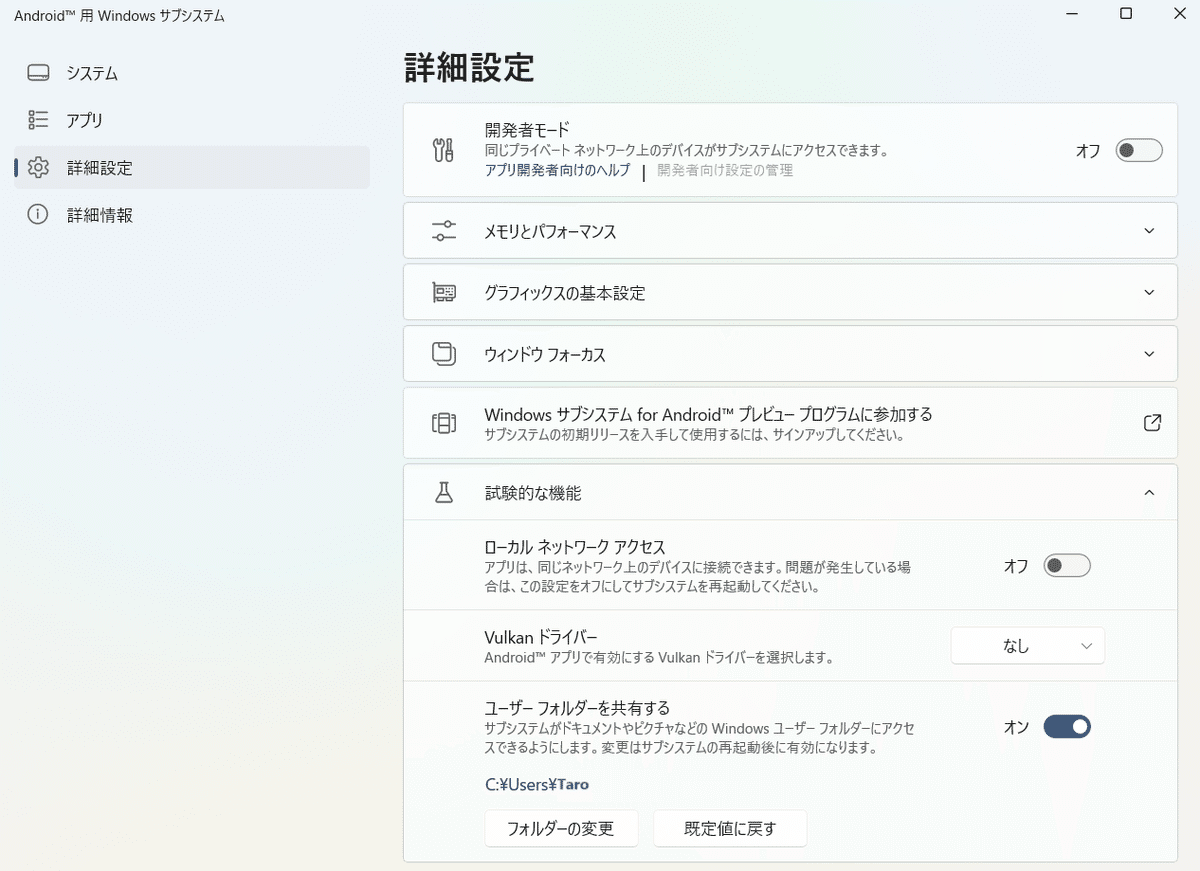Image resolution: width=1200 pixels, height=871 pixels.
Task: Expand メモリとパフォーマンス chevron
Action: pos(1149,231)
